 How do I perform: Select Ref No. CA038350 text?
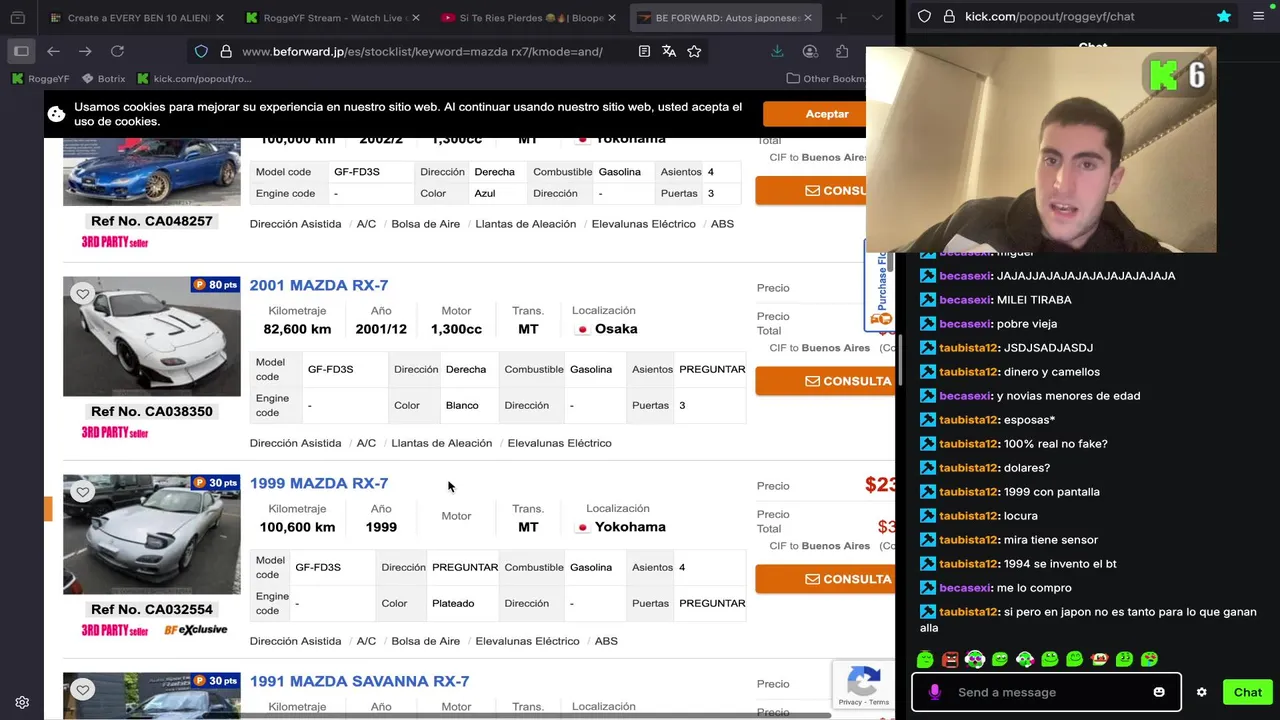coord(152,411)
